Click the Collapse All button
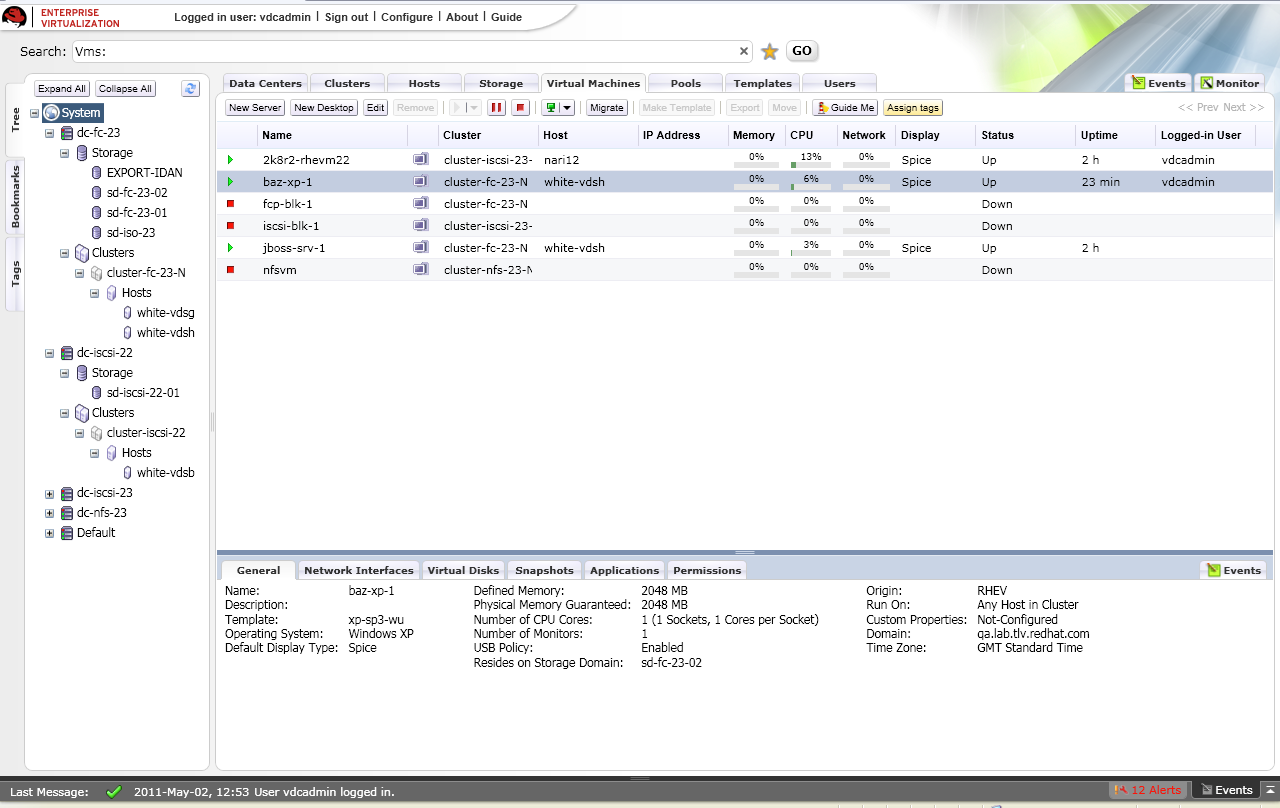The width and height of the screenshot is (1280, 808). [x=125, y=89]
